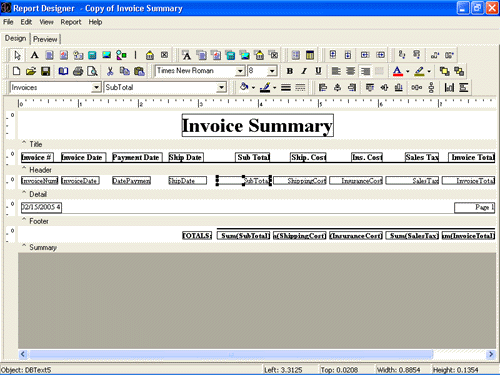Image resolution: width=500 pixels, height=375 pixels.
Task: Select the Invoice Summary title label
Action: tap(257, 126)
